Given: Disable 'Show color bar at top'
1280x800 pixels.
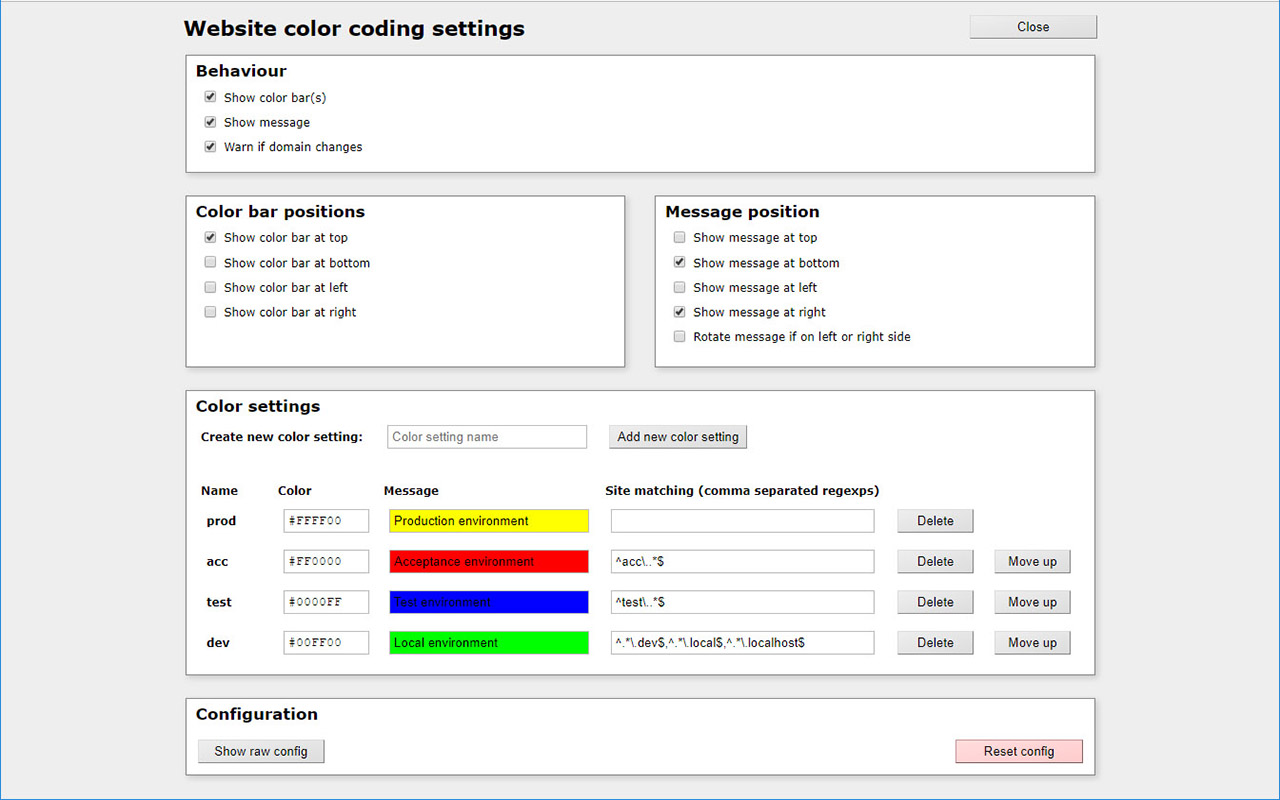Looking at the screenshot, I should point(210,237).
